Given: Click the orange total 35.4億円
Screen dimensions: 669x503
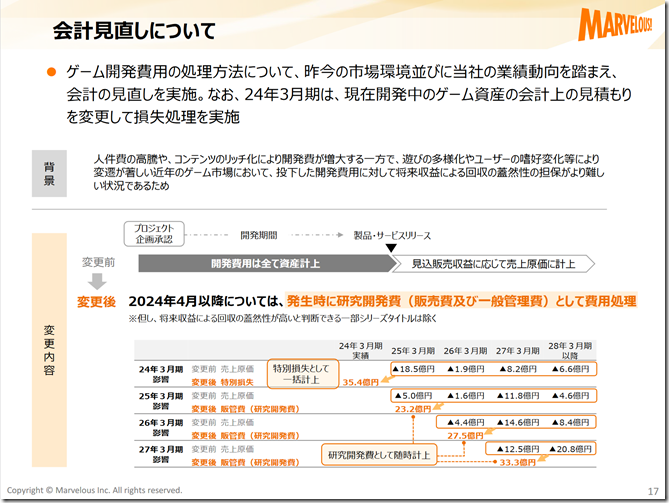Looking at the screenshot, I should pyautogui.click(x=361, y=382).
